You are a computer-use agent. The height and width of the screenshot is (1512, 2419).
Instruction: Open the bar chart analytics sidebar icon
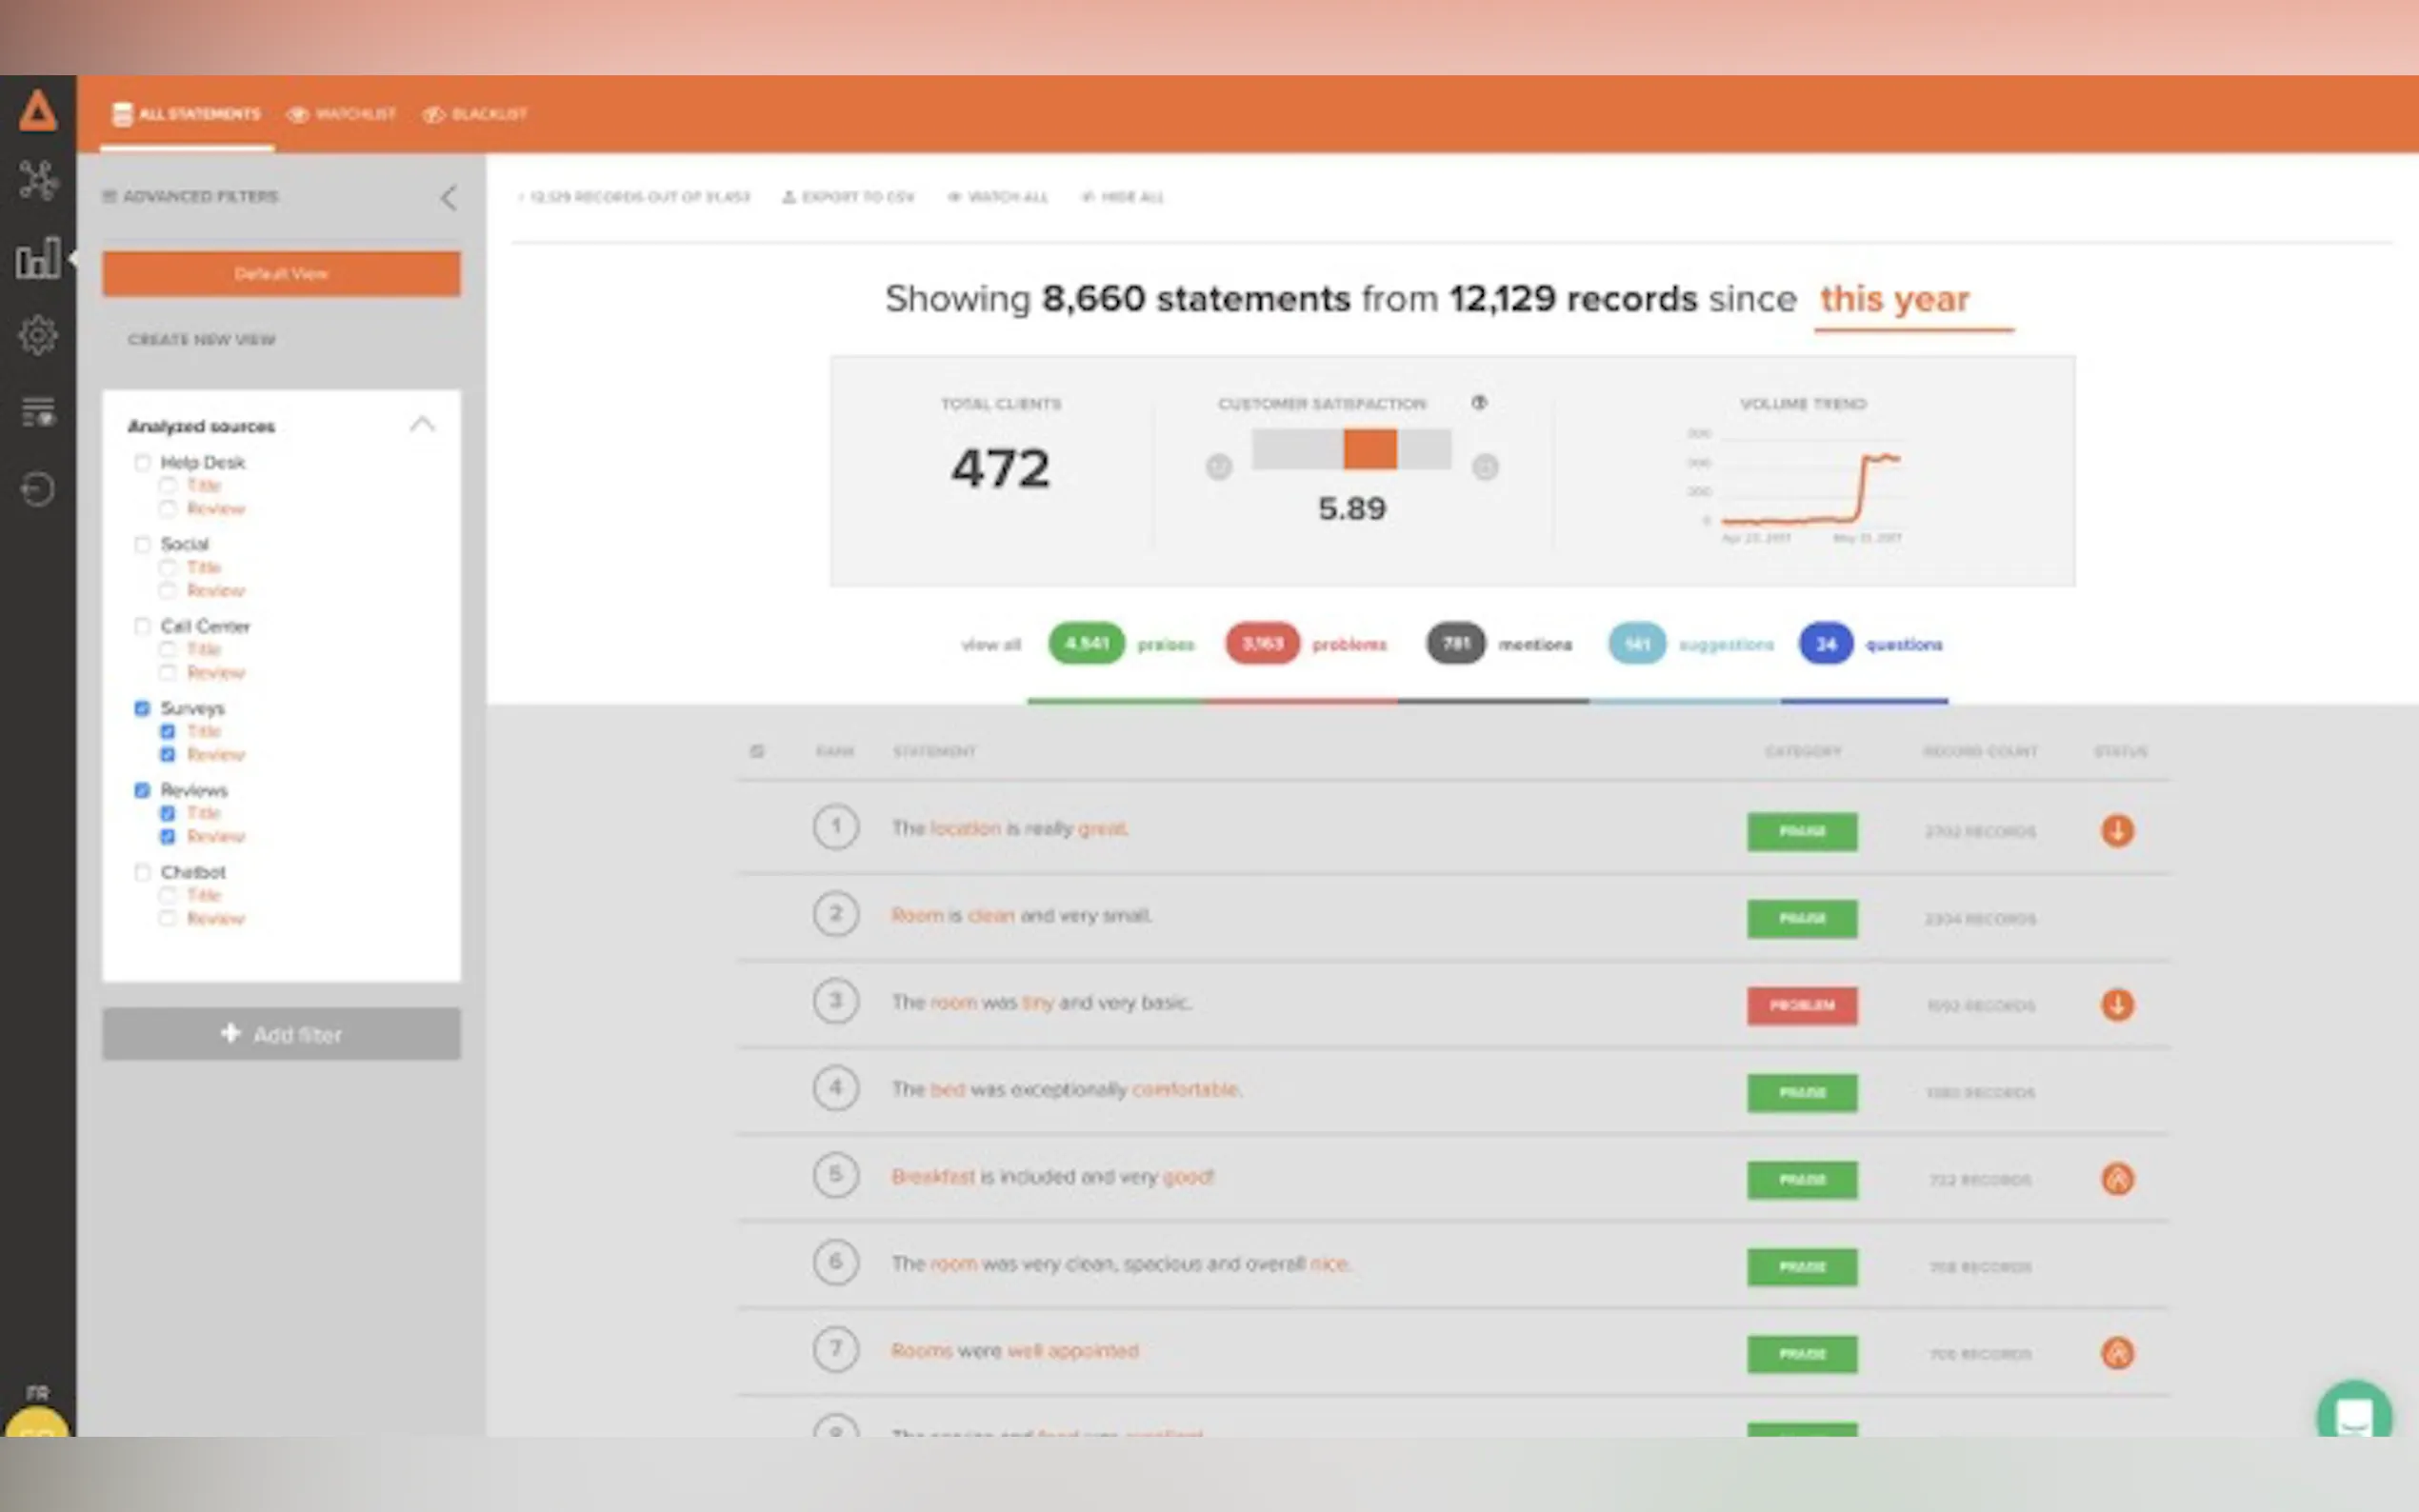(38, 258)
